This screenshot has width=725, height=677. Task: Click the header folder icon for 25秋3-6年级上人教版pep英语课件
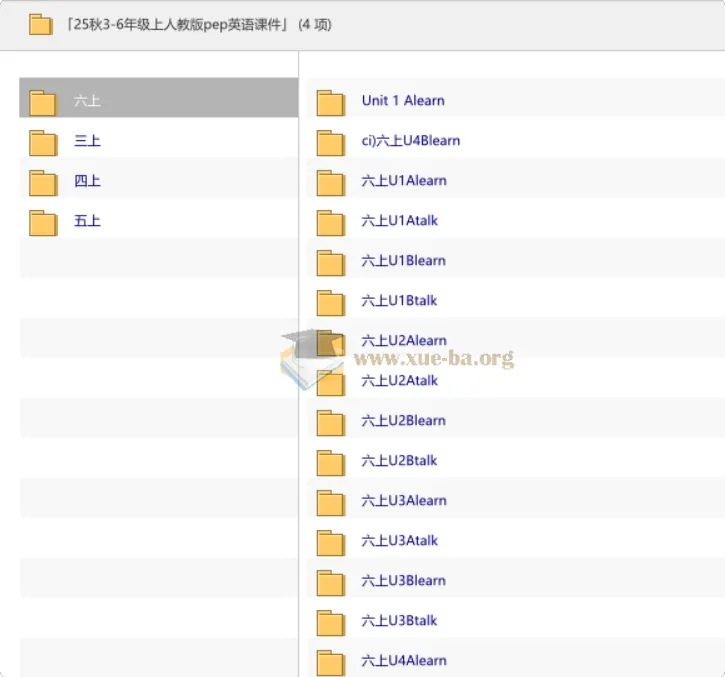click(41, 25)
